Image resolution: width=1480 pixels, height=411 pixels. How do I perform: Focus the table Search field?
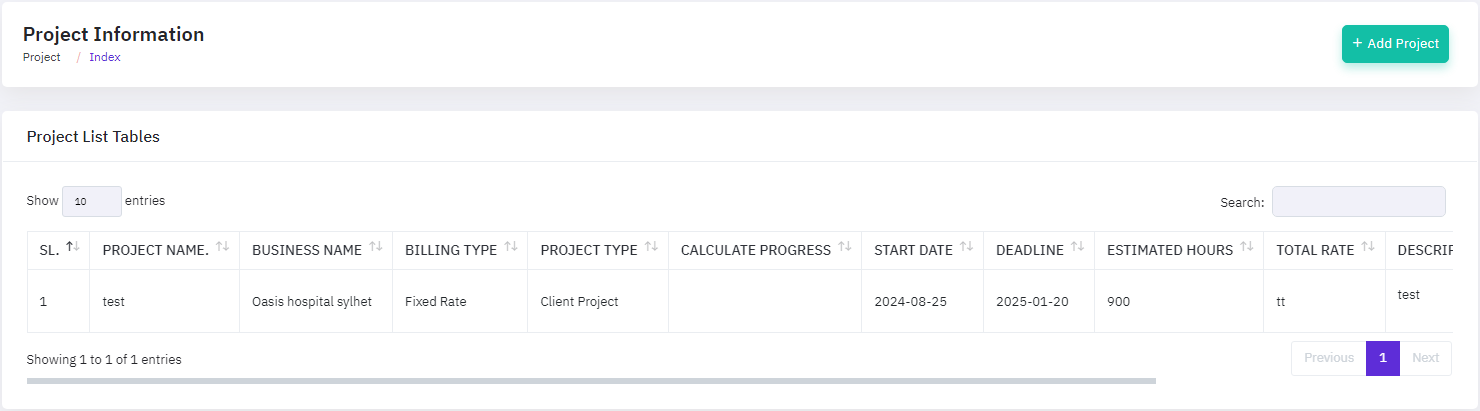(1358, 202)
